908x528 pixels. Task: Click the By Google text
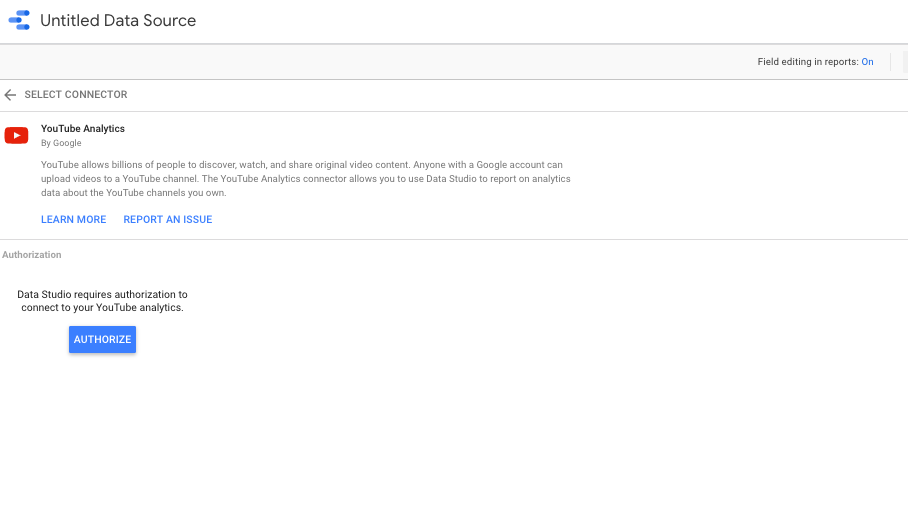pyautogui.click(x=61, y=143)
